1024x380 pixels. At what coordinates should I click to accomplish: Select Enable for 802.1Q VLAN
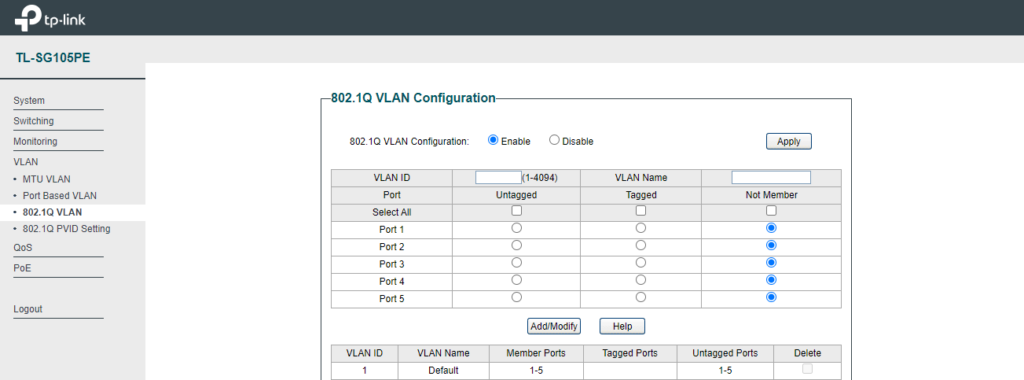tap(493, 140)
